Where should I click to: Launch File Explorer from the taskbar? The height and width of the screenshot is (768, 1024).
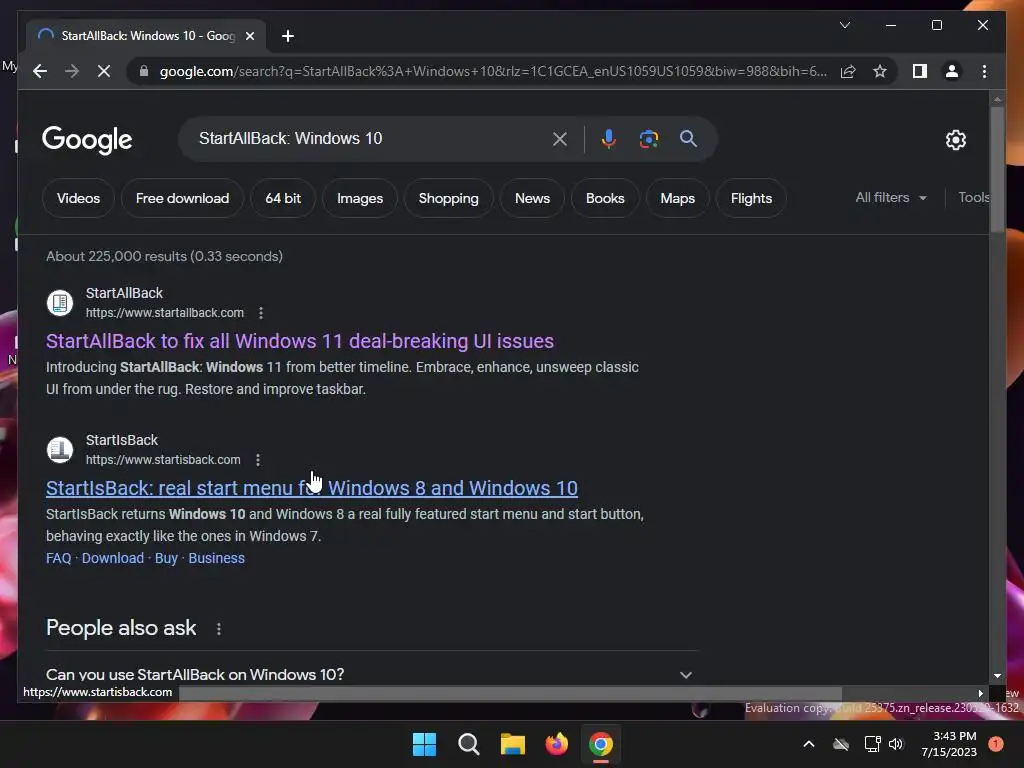[x=513, y=744]
